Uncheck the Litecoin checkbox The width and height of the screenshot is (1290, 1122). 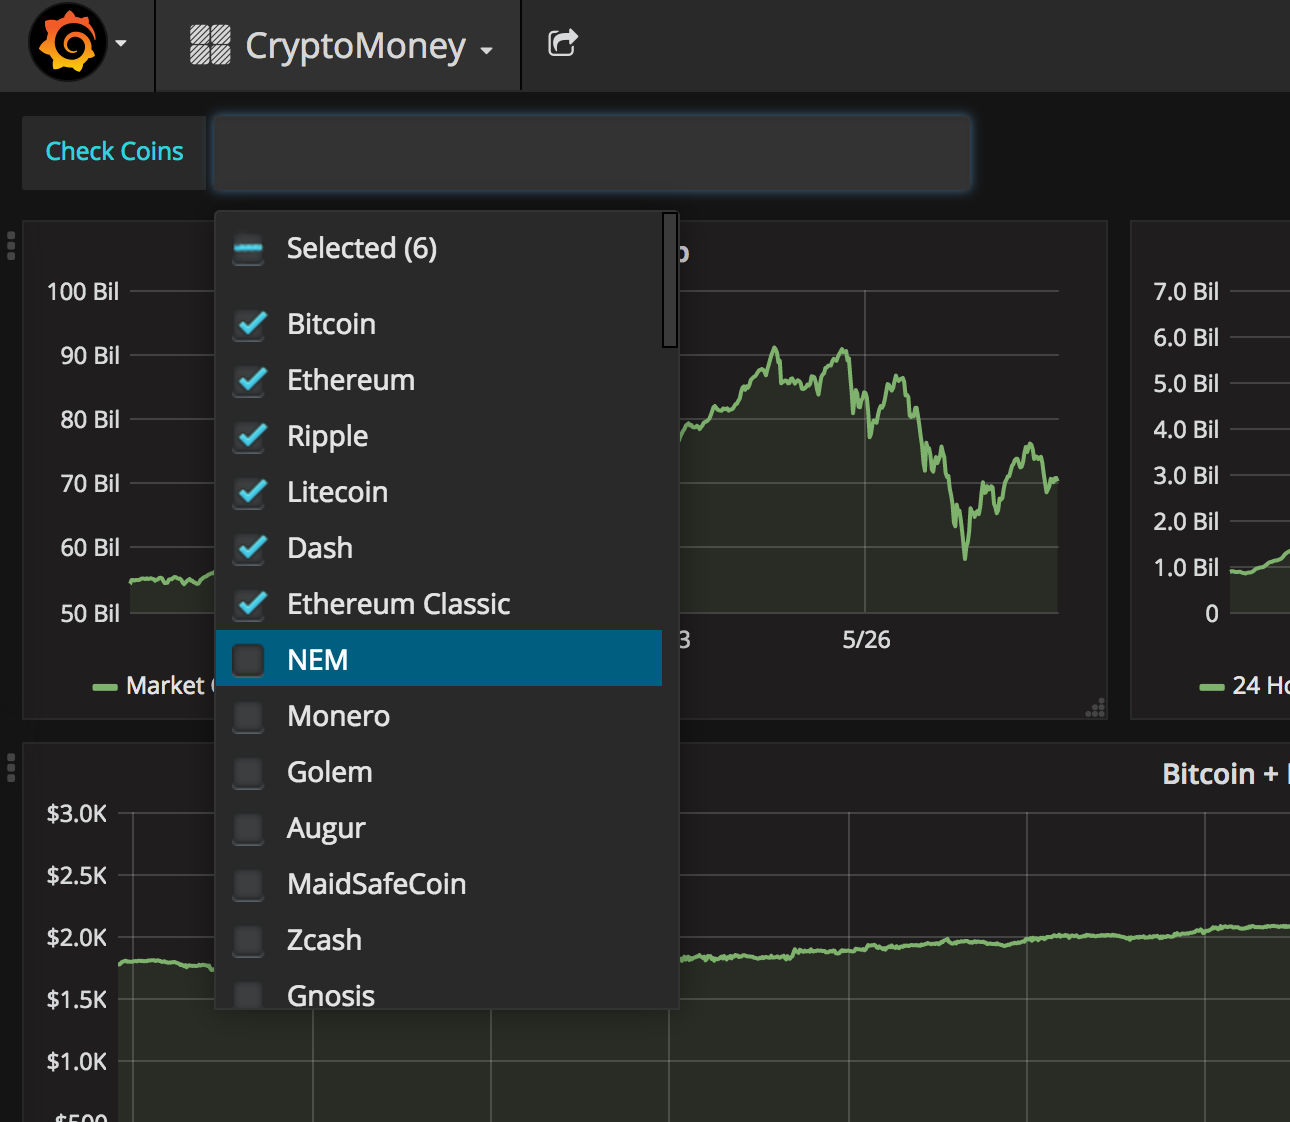click(248, 493)
